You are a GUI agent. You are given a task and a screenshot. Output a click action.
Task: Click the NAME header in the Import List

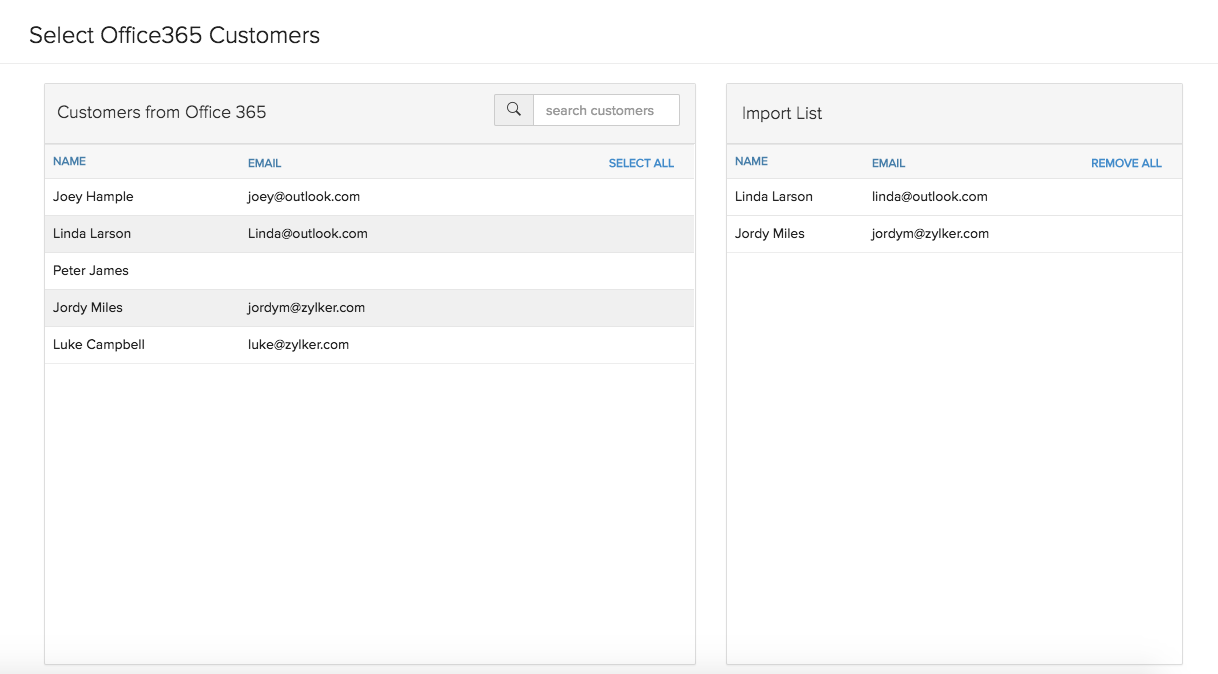pos(751,161)
